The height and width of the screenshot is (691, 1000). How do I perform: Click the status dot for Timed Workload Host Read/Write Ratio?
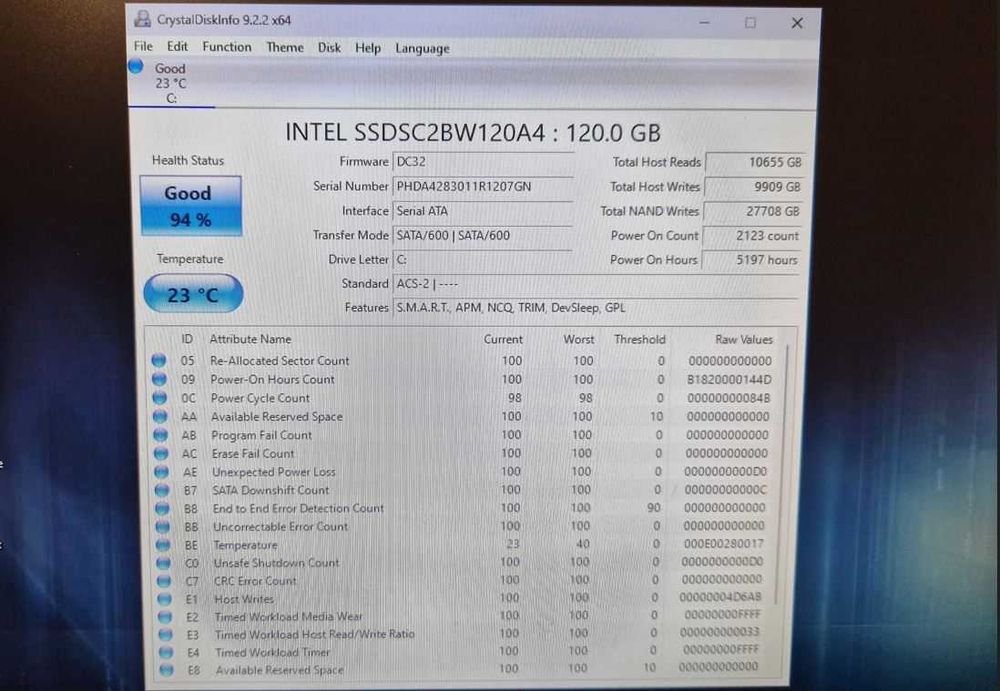pos(166,634)
